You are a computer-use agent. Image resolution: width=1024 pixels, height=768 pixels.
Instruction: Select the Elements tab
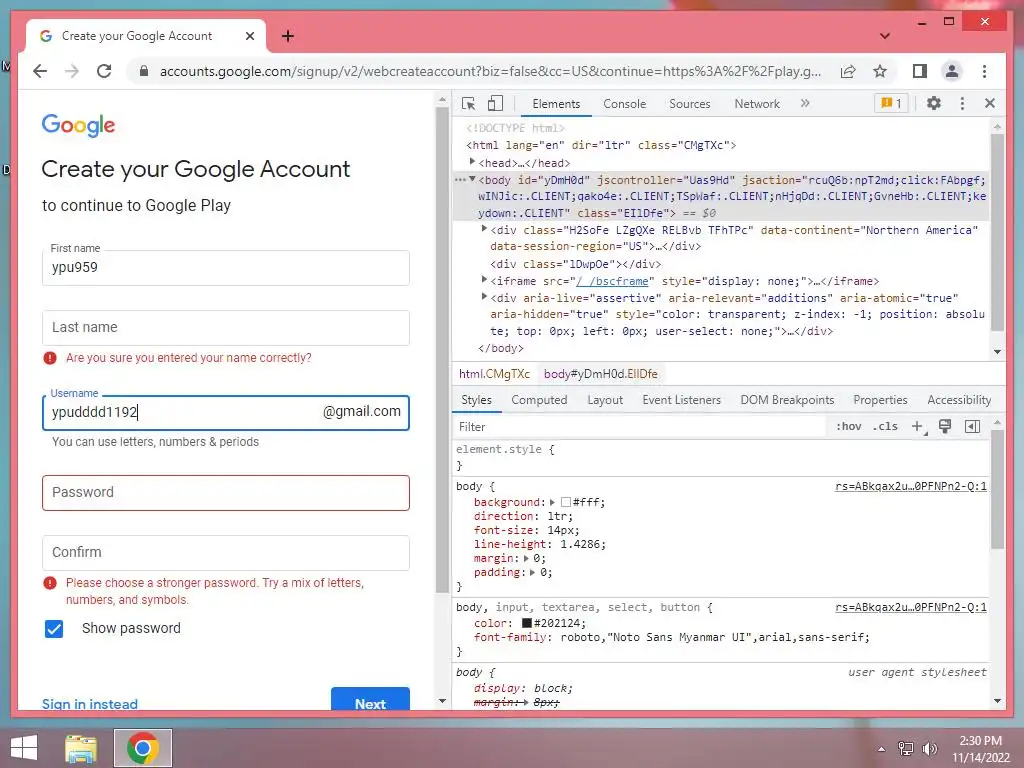pos(556,104)
